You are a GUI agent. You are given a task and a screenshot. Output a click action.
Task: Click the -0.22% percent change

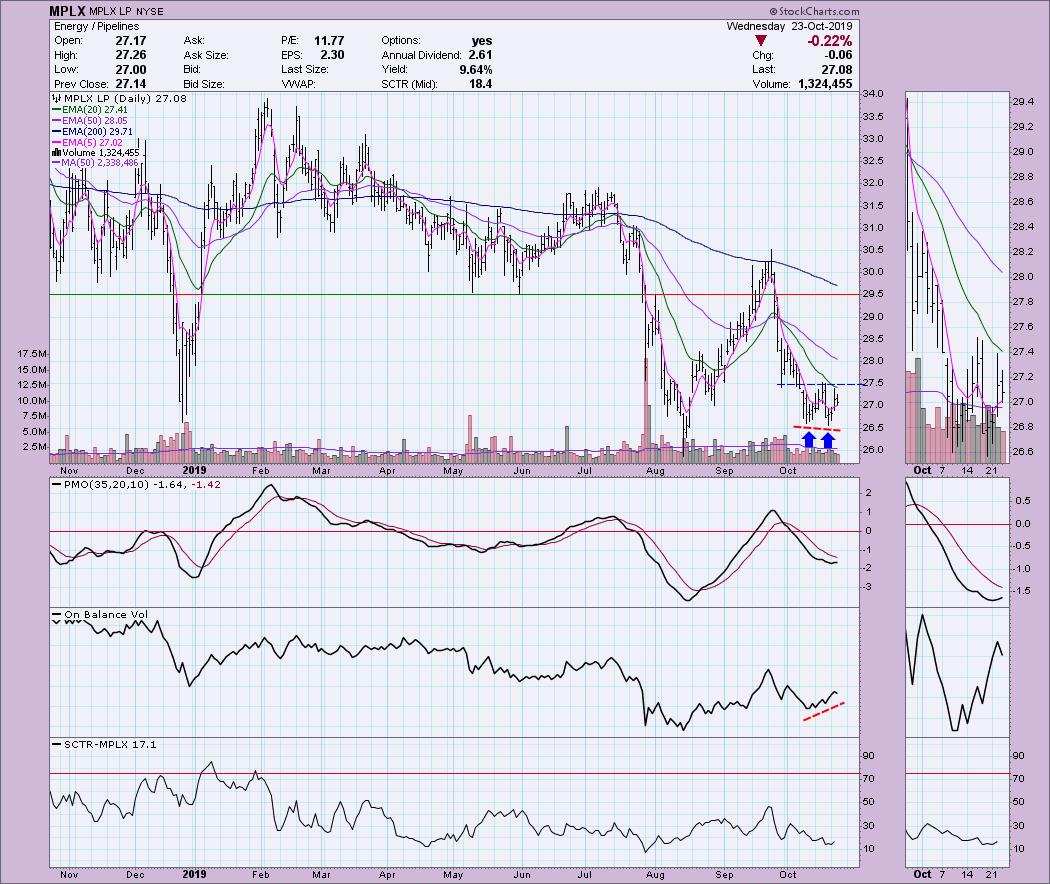coord(830,41)
